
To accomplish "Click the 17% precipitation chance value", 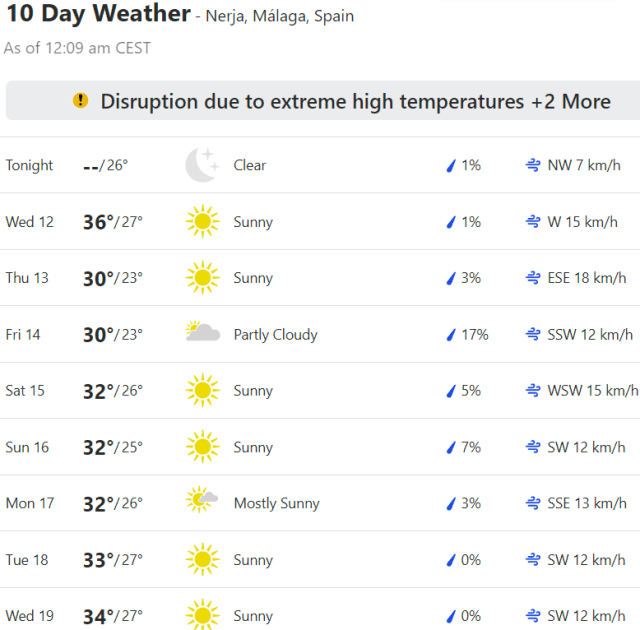I will (474, 335).
